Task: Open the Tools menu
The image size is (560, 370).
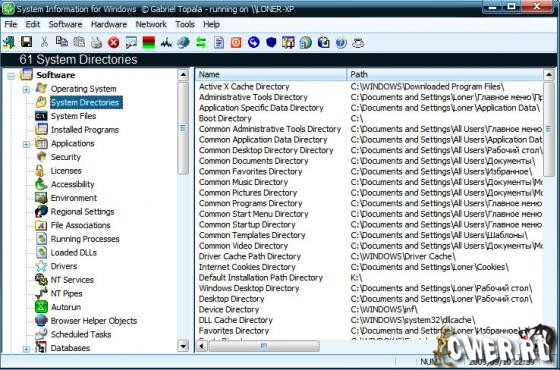Action: click(x=185, y=24)
